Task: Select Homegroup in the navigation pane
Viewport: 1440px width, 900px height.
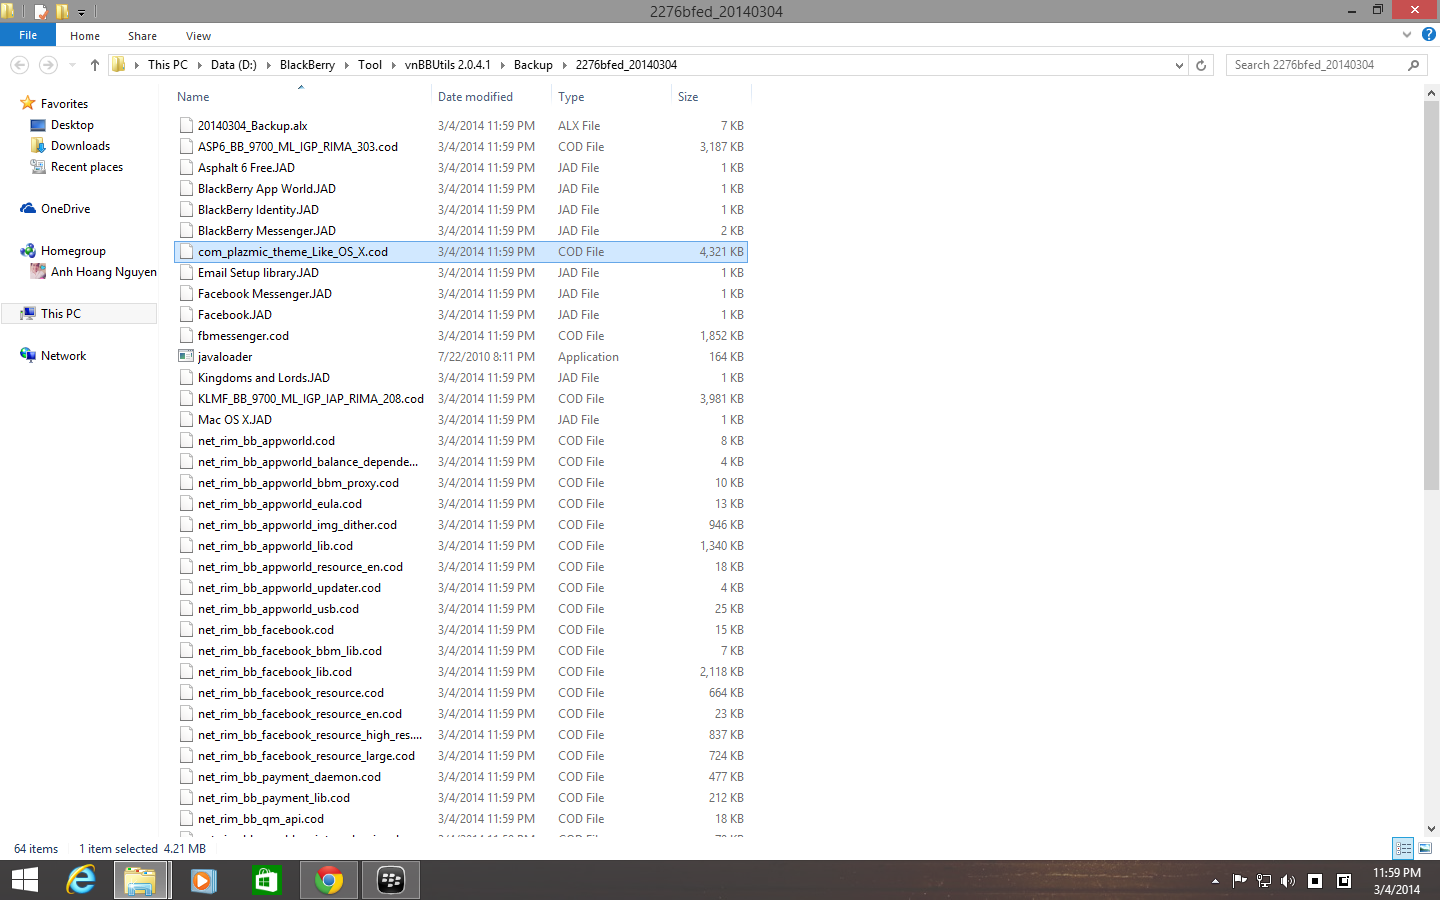Action: pyautogui.click(x=73, y=251)
